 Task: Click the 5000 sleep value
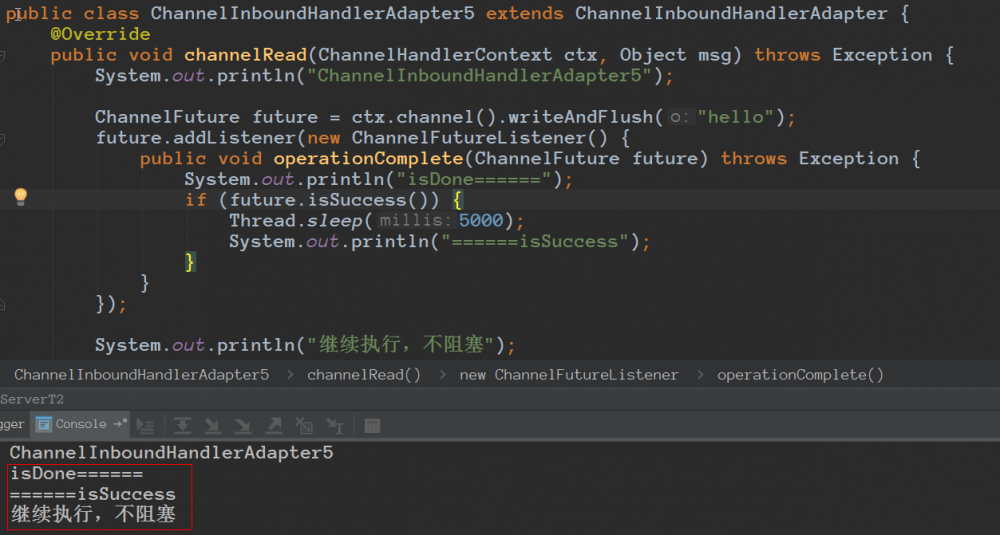coord(481,221)
